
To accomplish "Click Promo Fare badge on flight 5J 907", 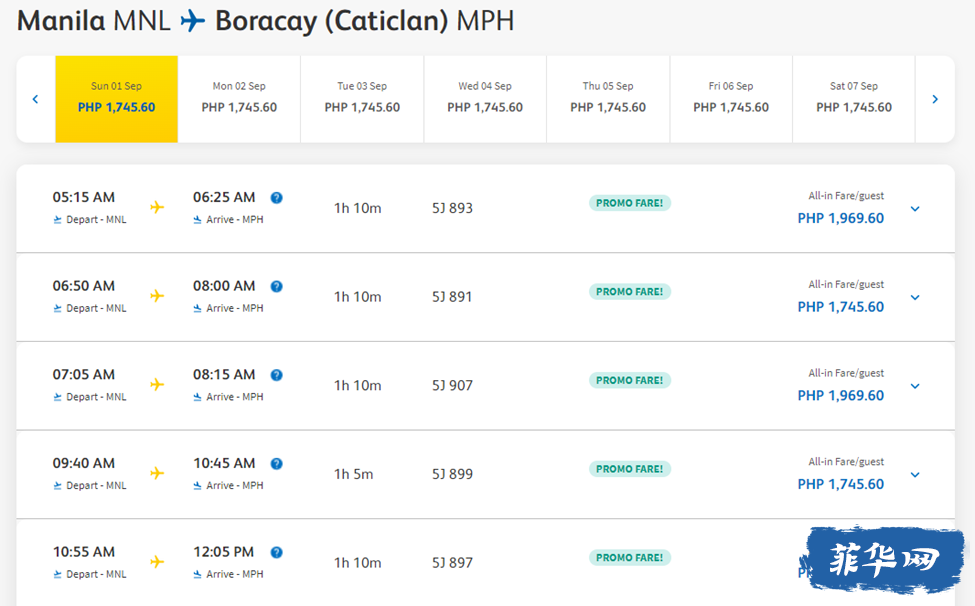I will 629,380.
